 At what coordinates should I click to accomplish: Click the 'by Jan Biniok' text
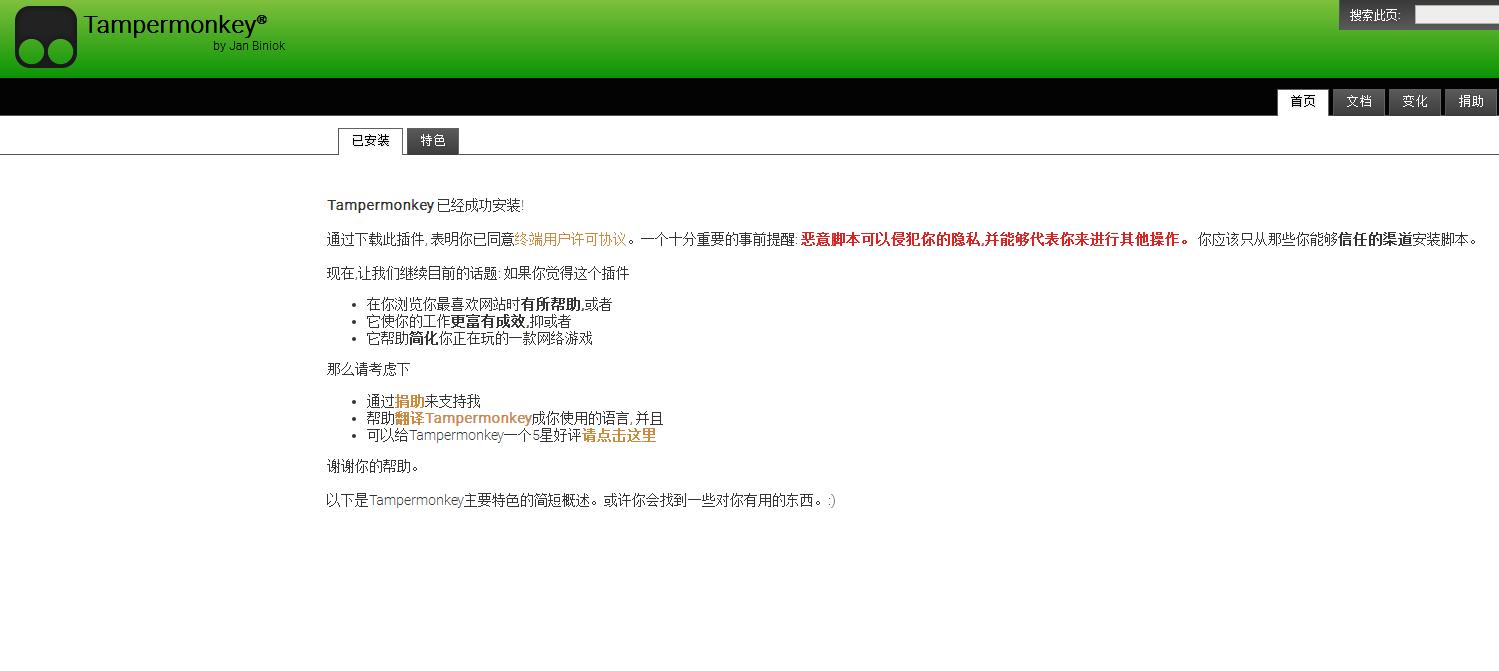click(x=249, y=46)
